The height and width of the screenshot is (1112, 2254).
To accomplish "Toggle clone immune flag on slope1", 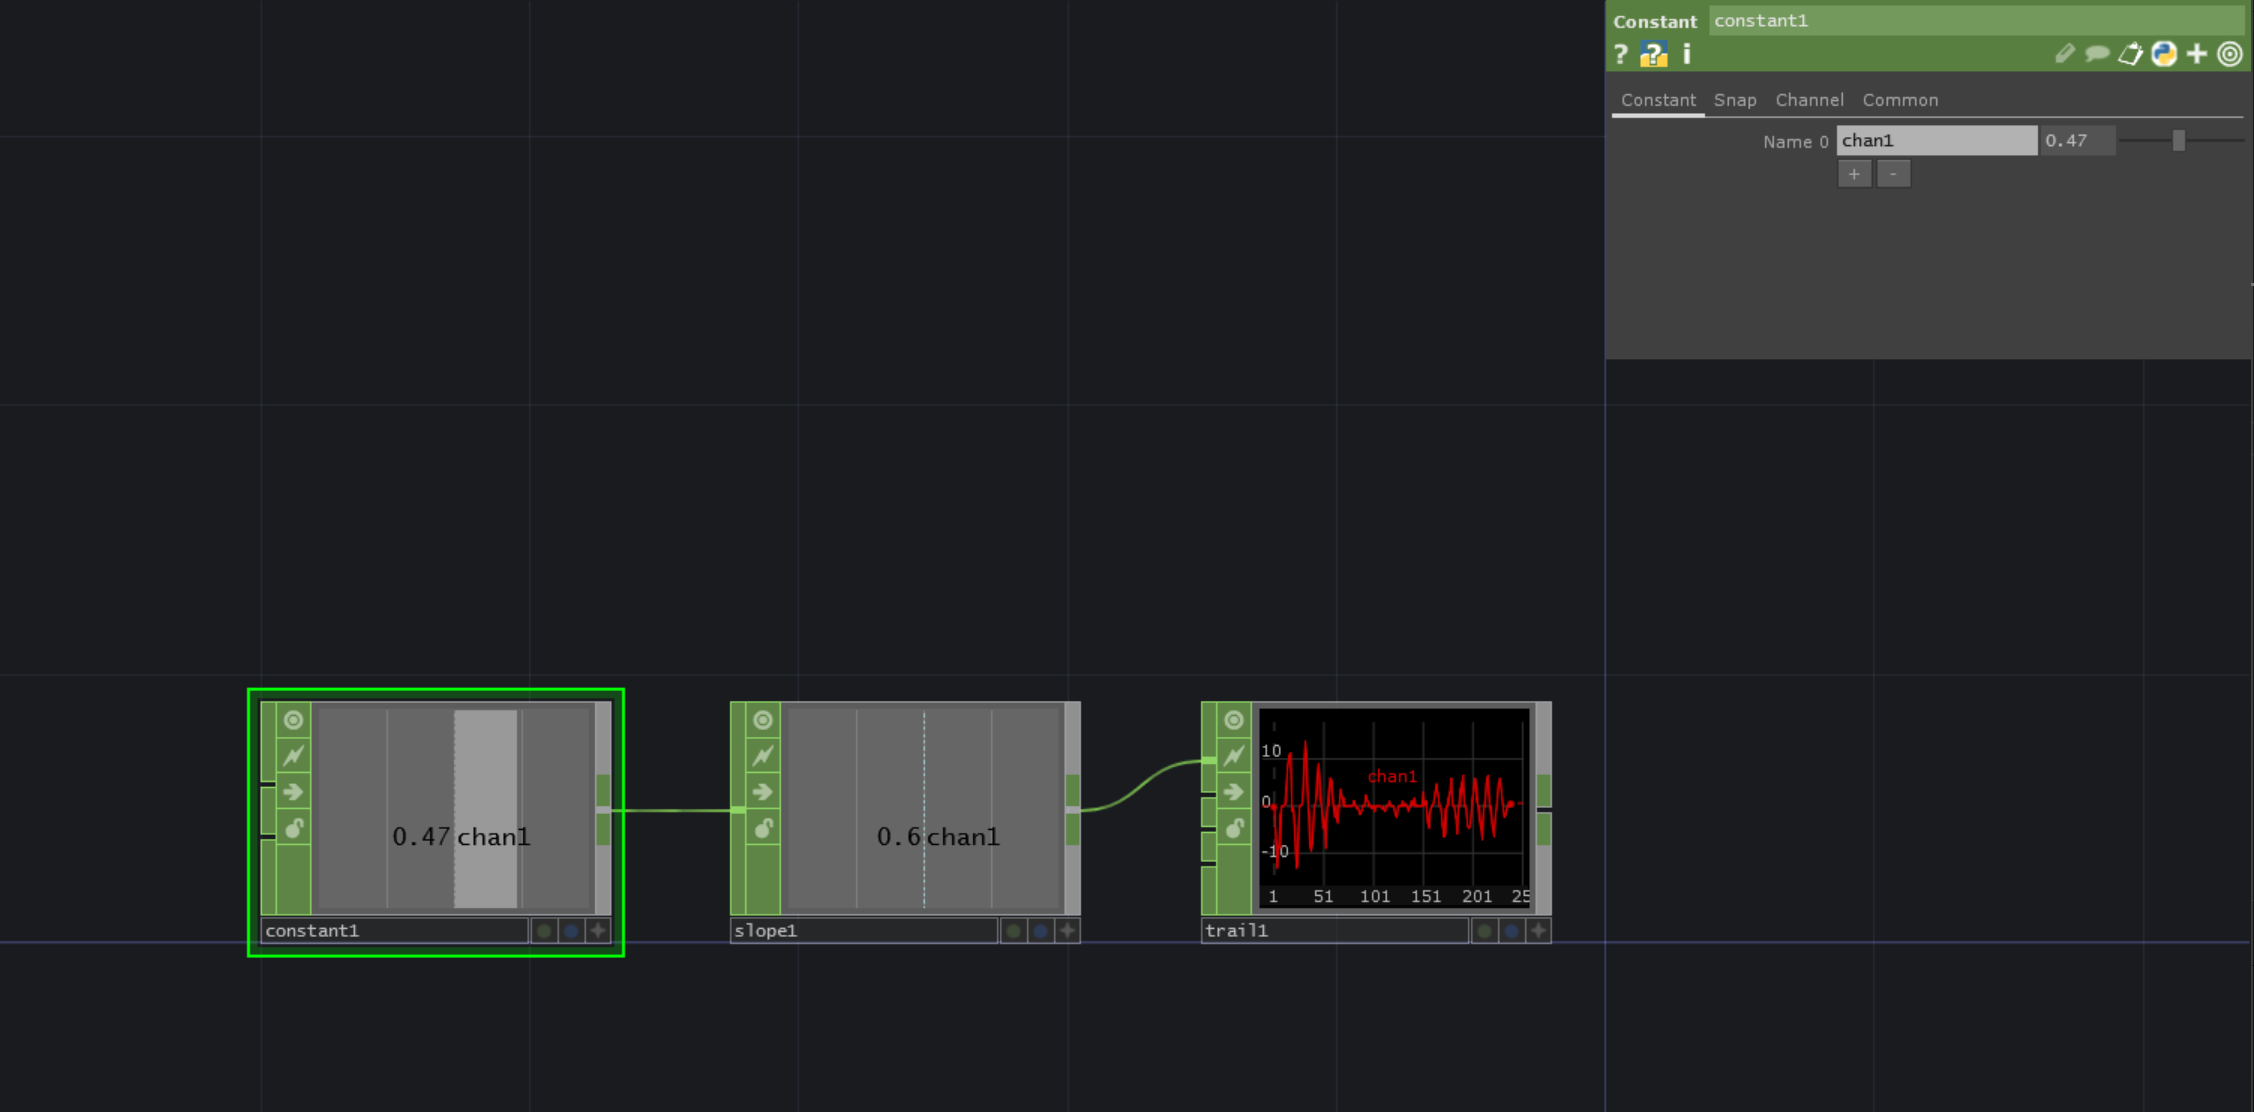I will (x=763, y=756).
